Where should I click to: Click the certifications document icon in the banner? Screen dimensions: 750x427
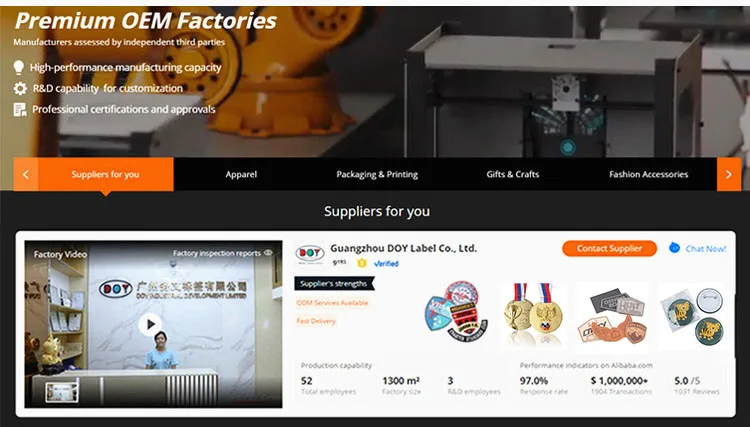tap(20, 109)
